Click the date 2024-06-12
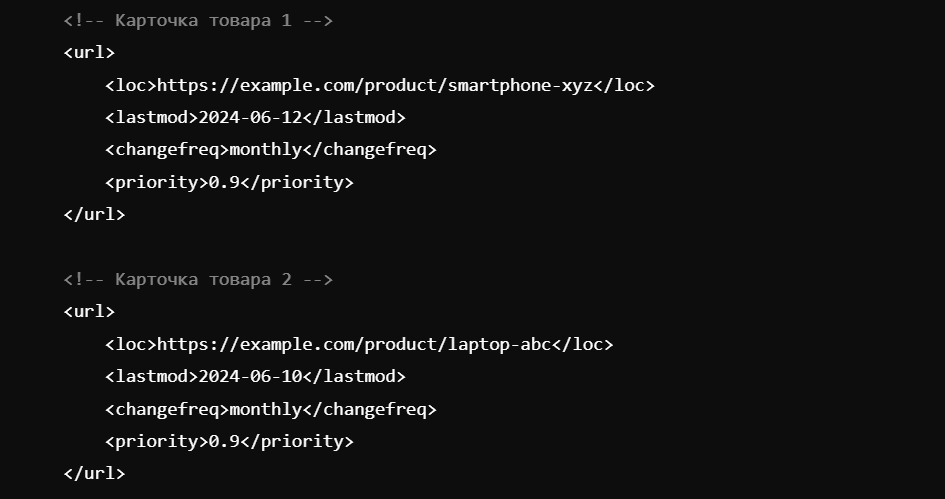 click(250, 117)
